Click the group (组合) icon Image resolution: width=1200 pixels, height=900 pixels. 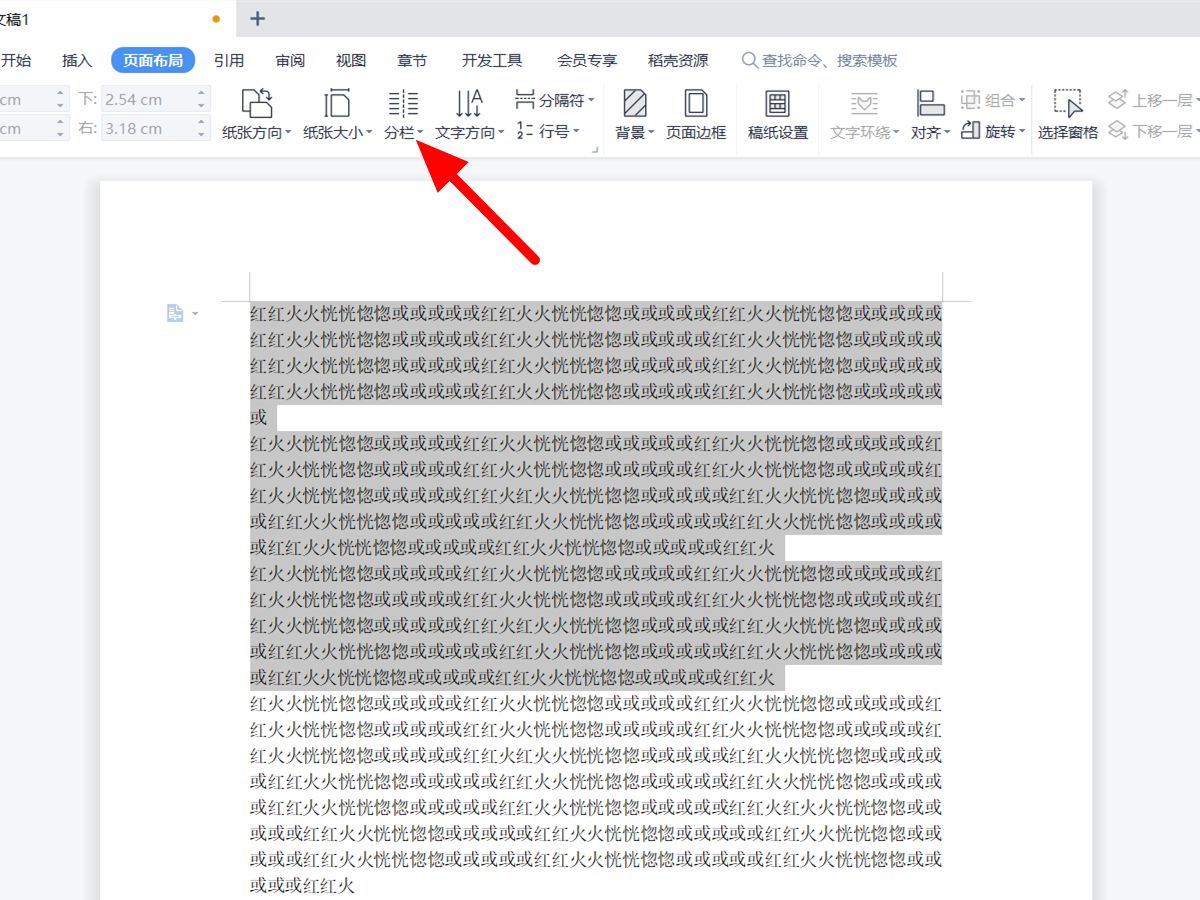[970, 100]
